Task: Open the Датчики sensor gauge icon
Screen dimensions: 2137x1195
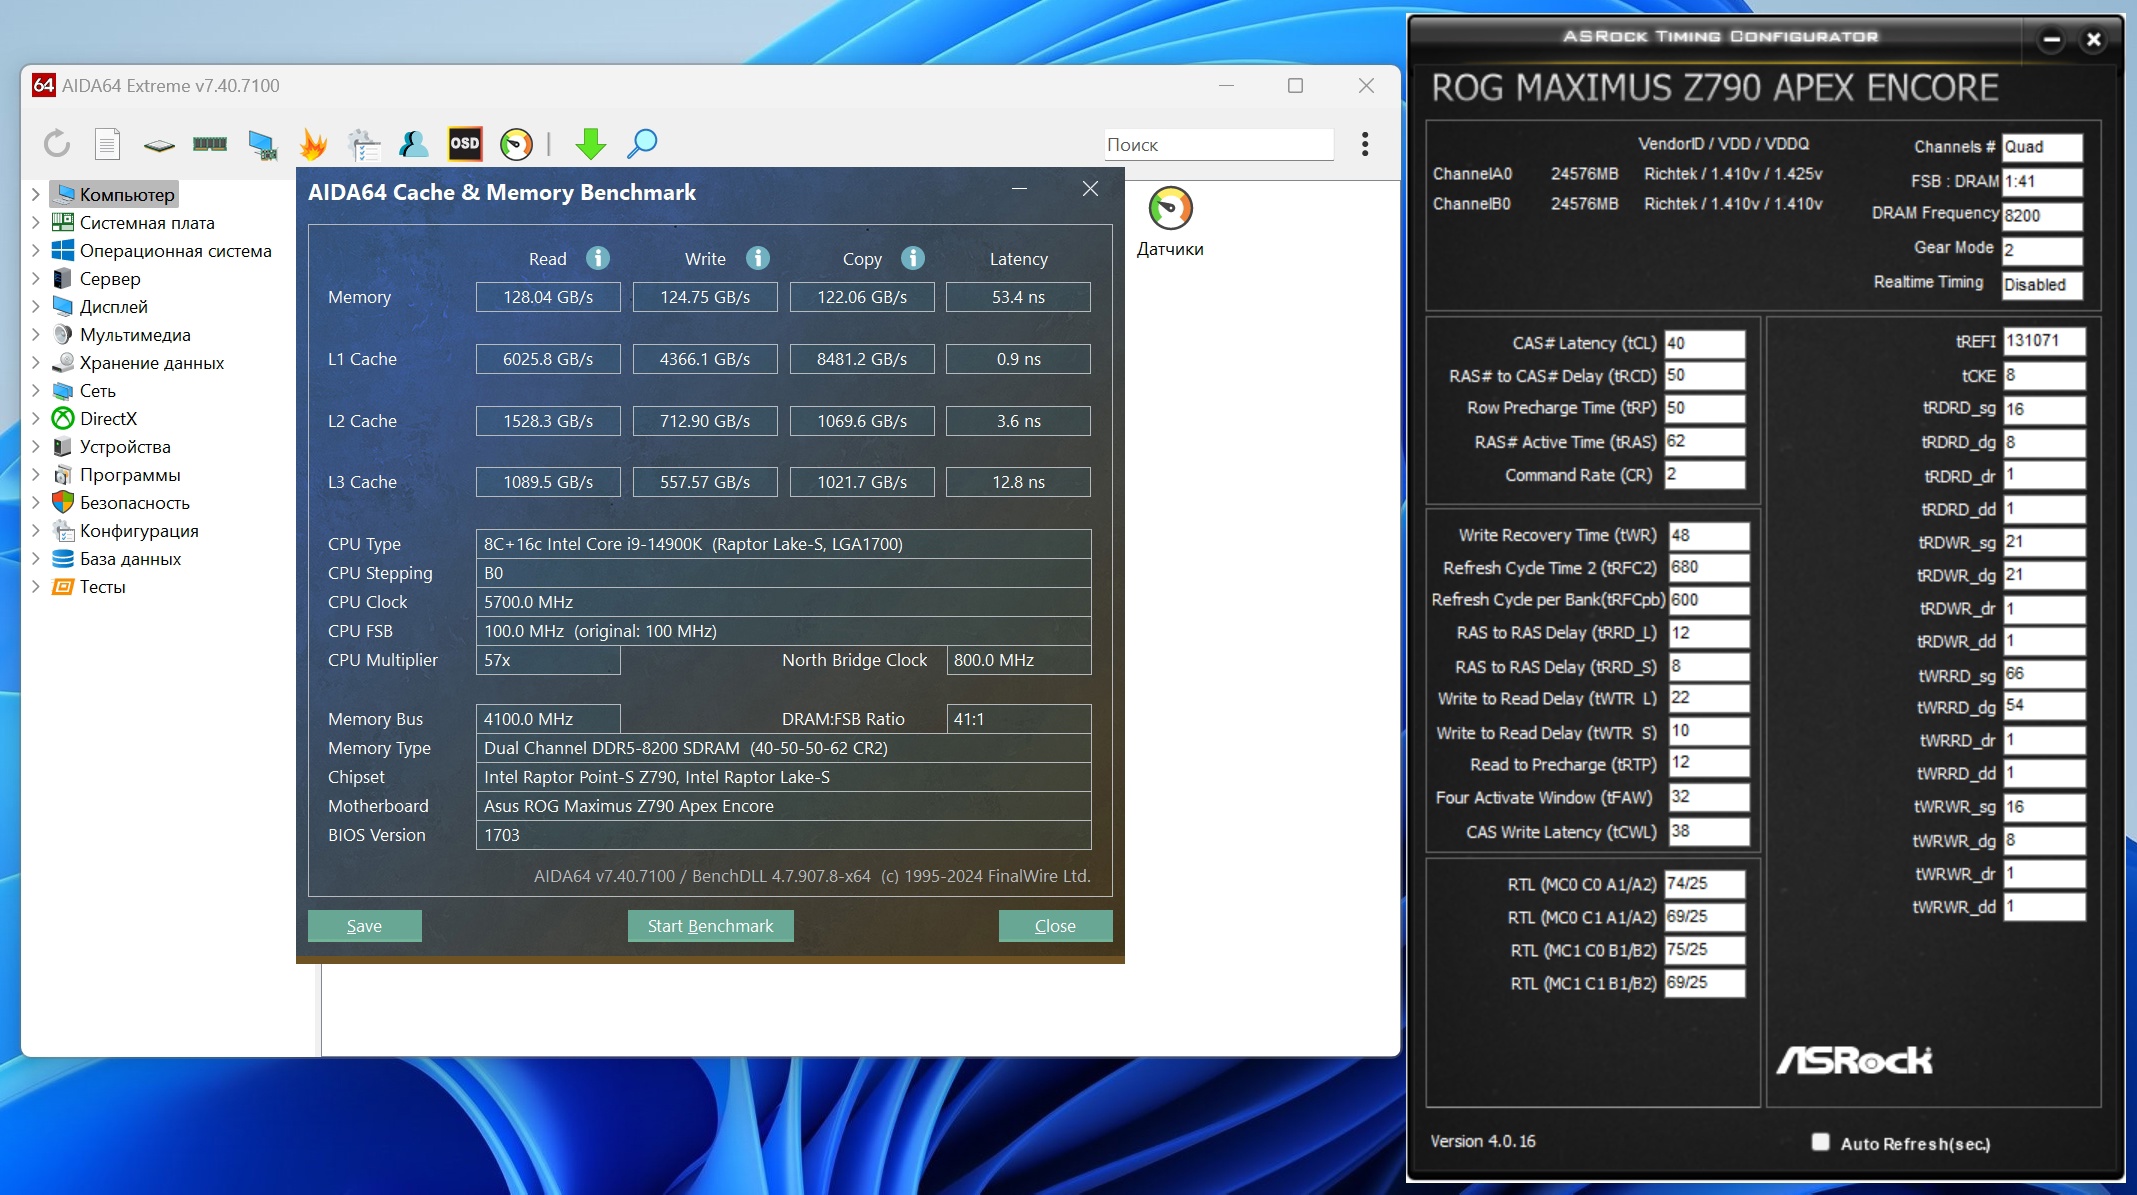Action: 1170,210
